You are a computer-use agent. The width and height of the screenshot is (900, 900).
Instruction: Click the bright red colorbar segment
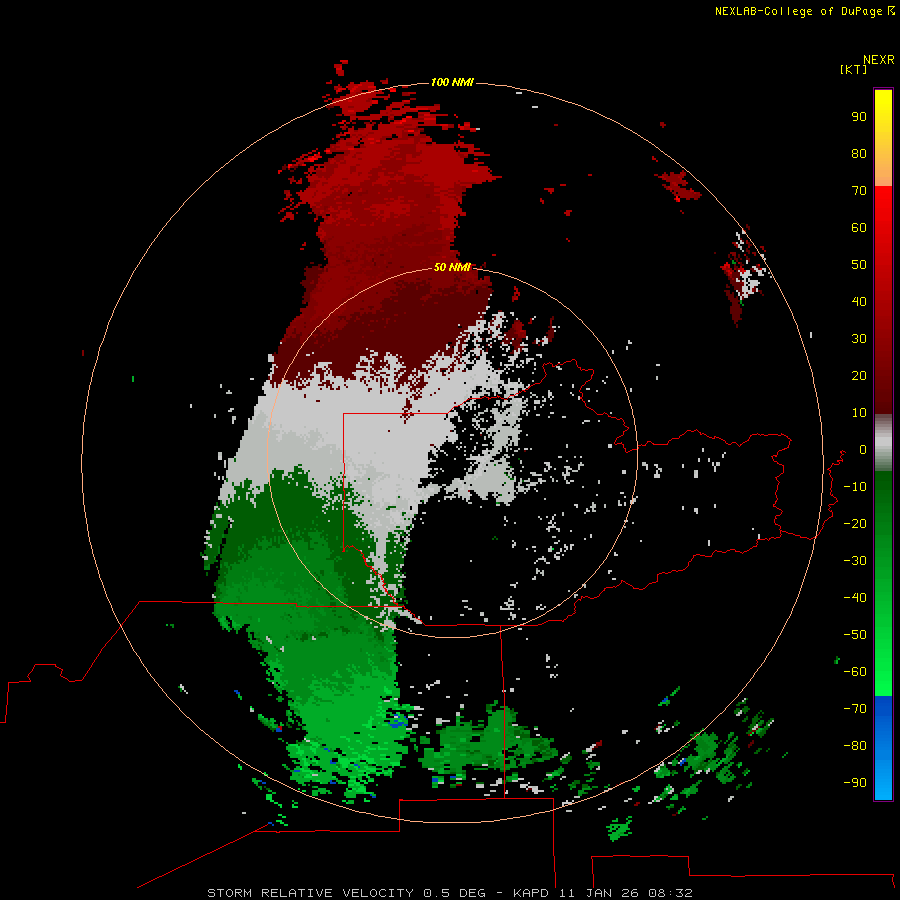(x=883, y=230)
